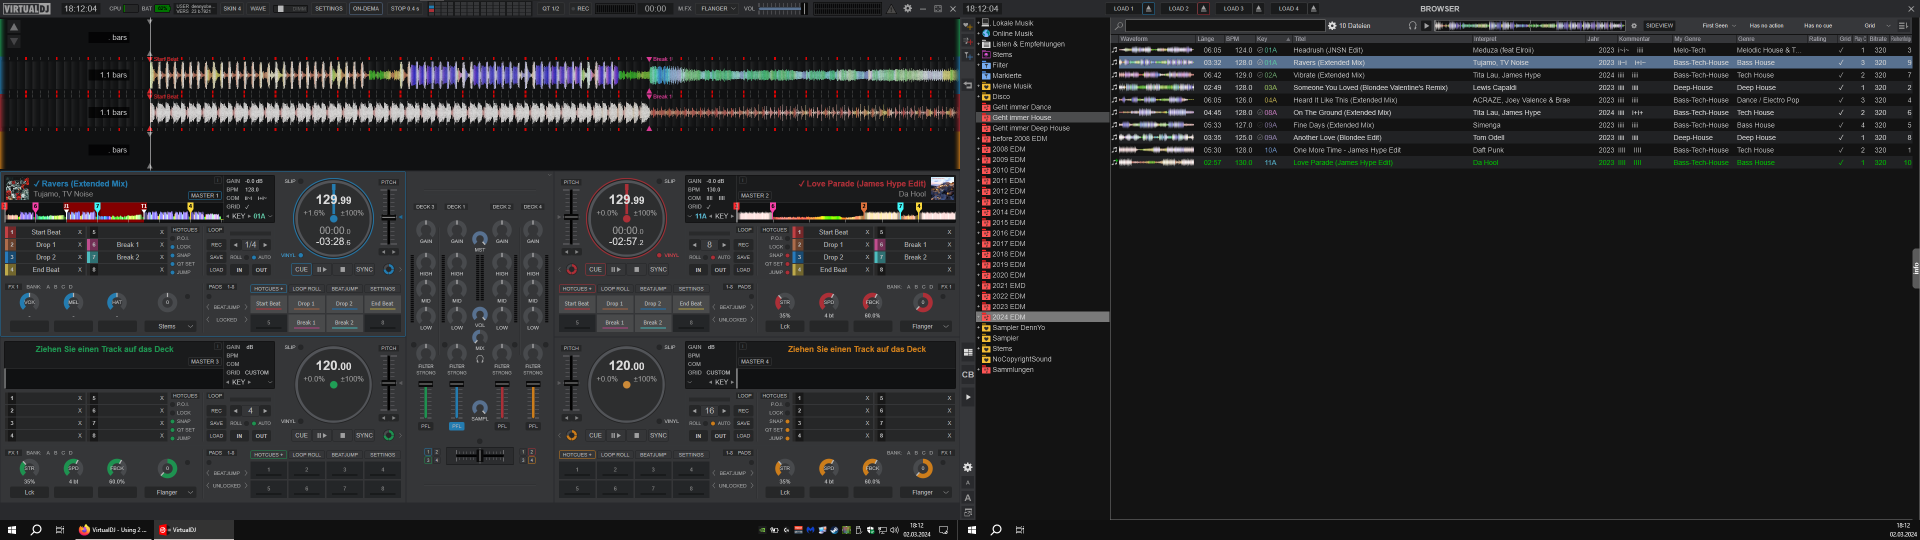Click the Ravers (Extended Mix) cover art

[17, 189]
